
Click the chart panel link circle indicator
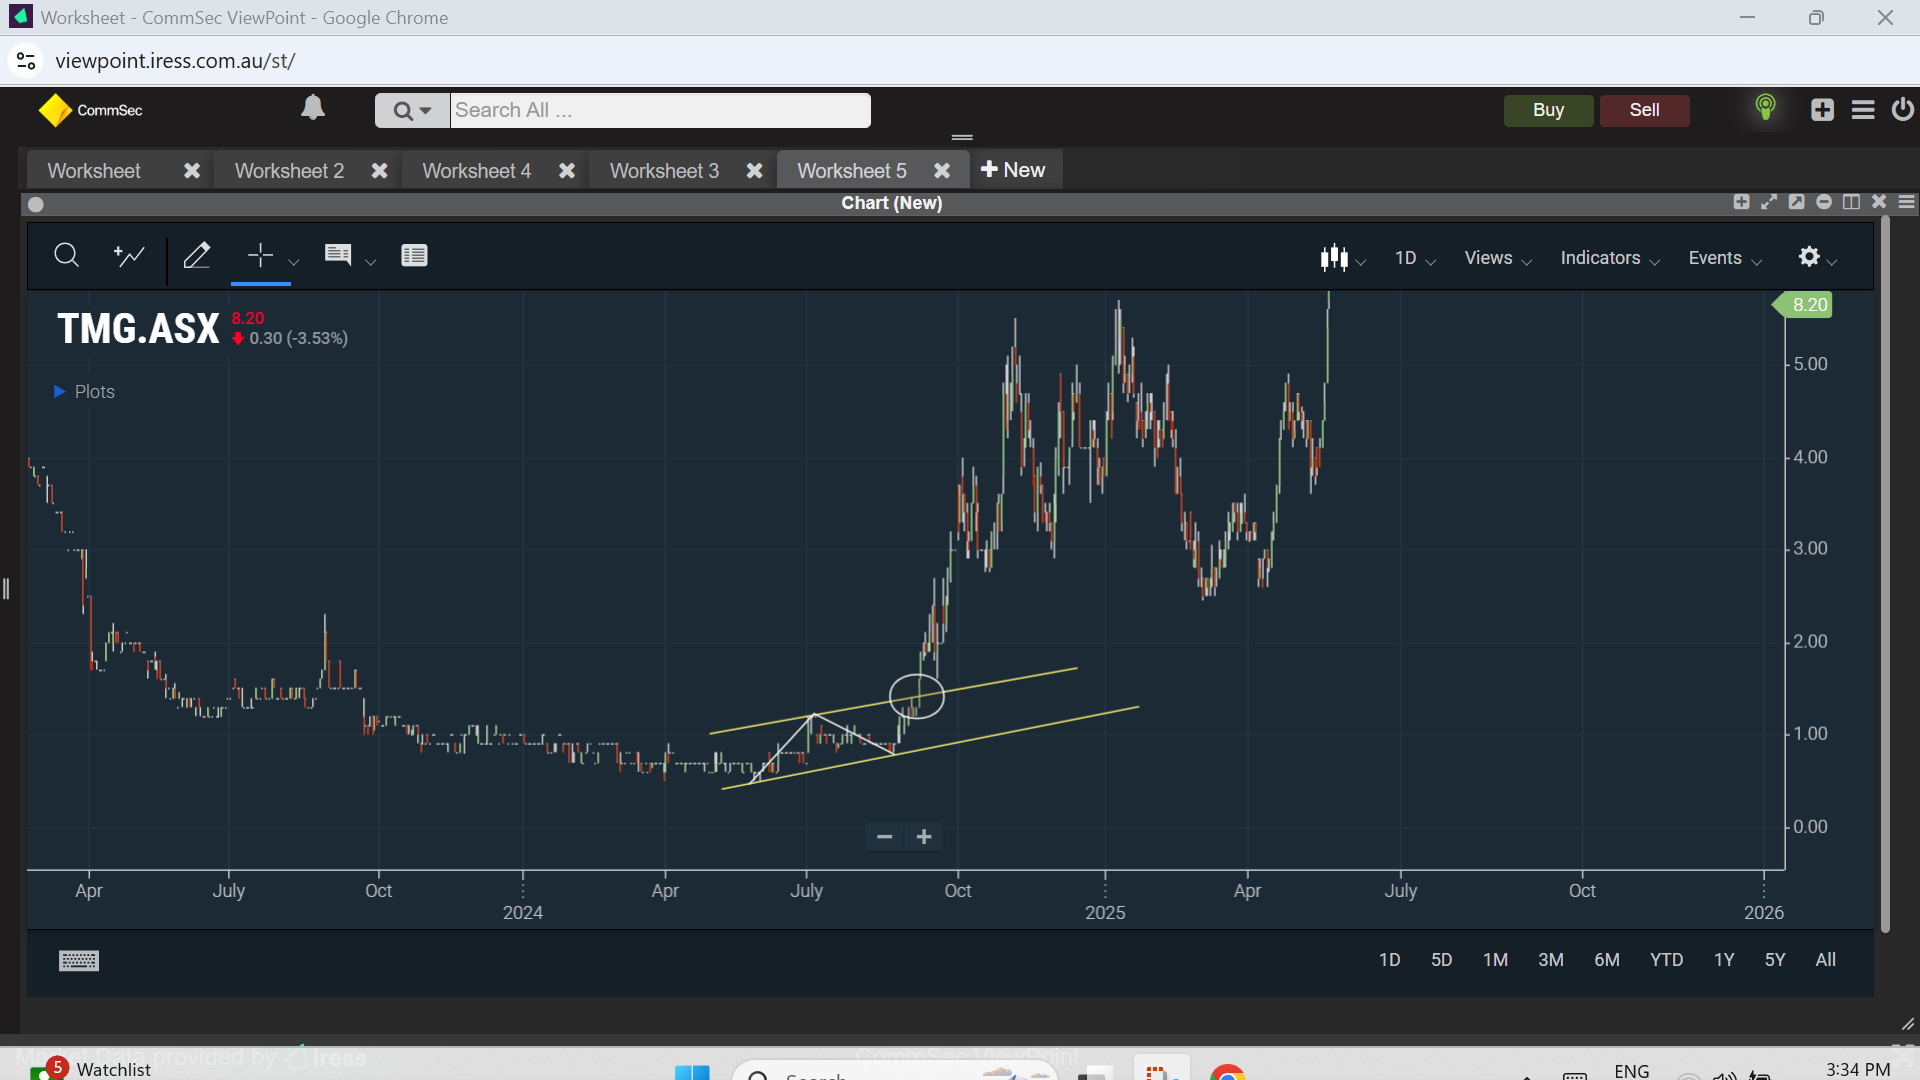pyautogui.click(x=36, y=204)
